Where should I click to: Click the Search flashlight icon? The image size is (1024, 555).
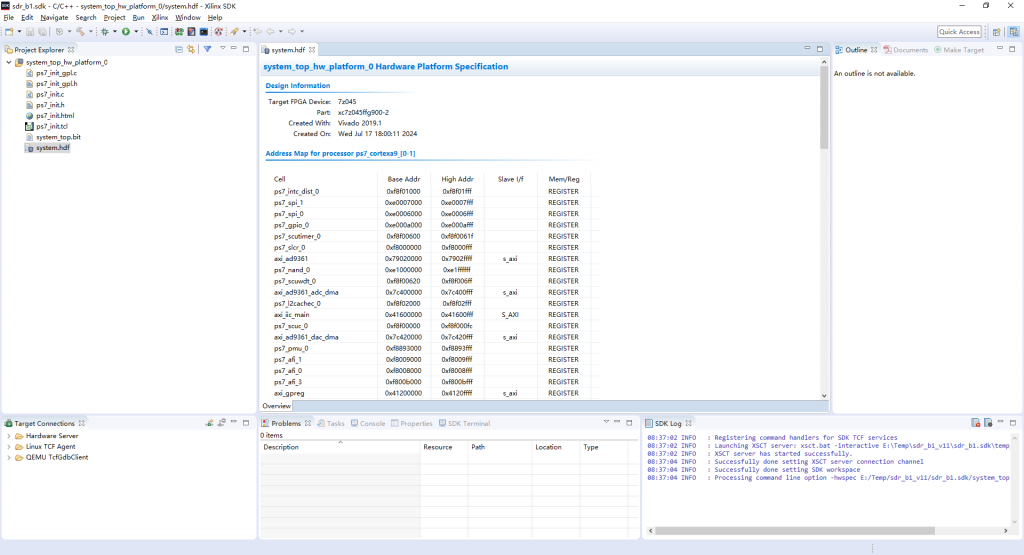pyautogui.click(x=234, y=31)
